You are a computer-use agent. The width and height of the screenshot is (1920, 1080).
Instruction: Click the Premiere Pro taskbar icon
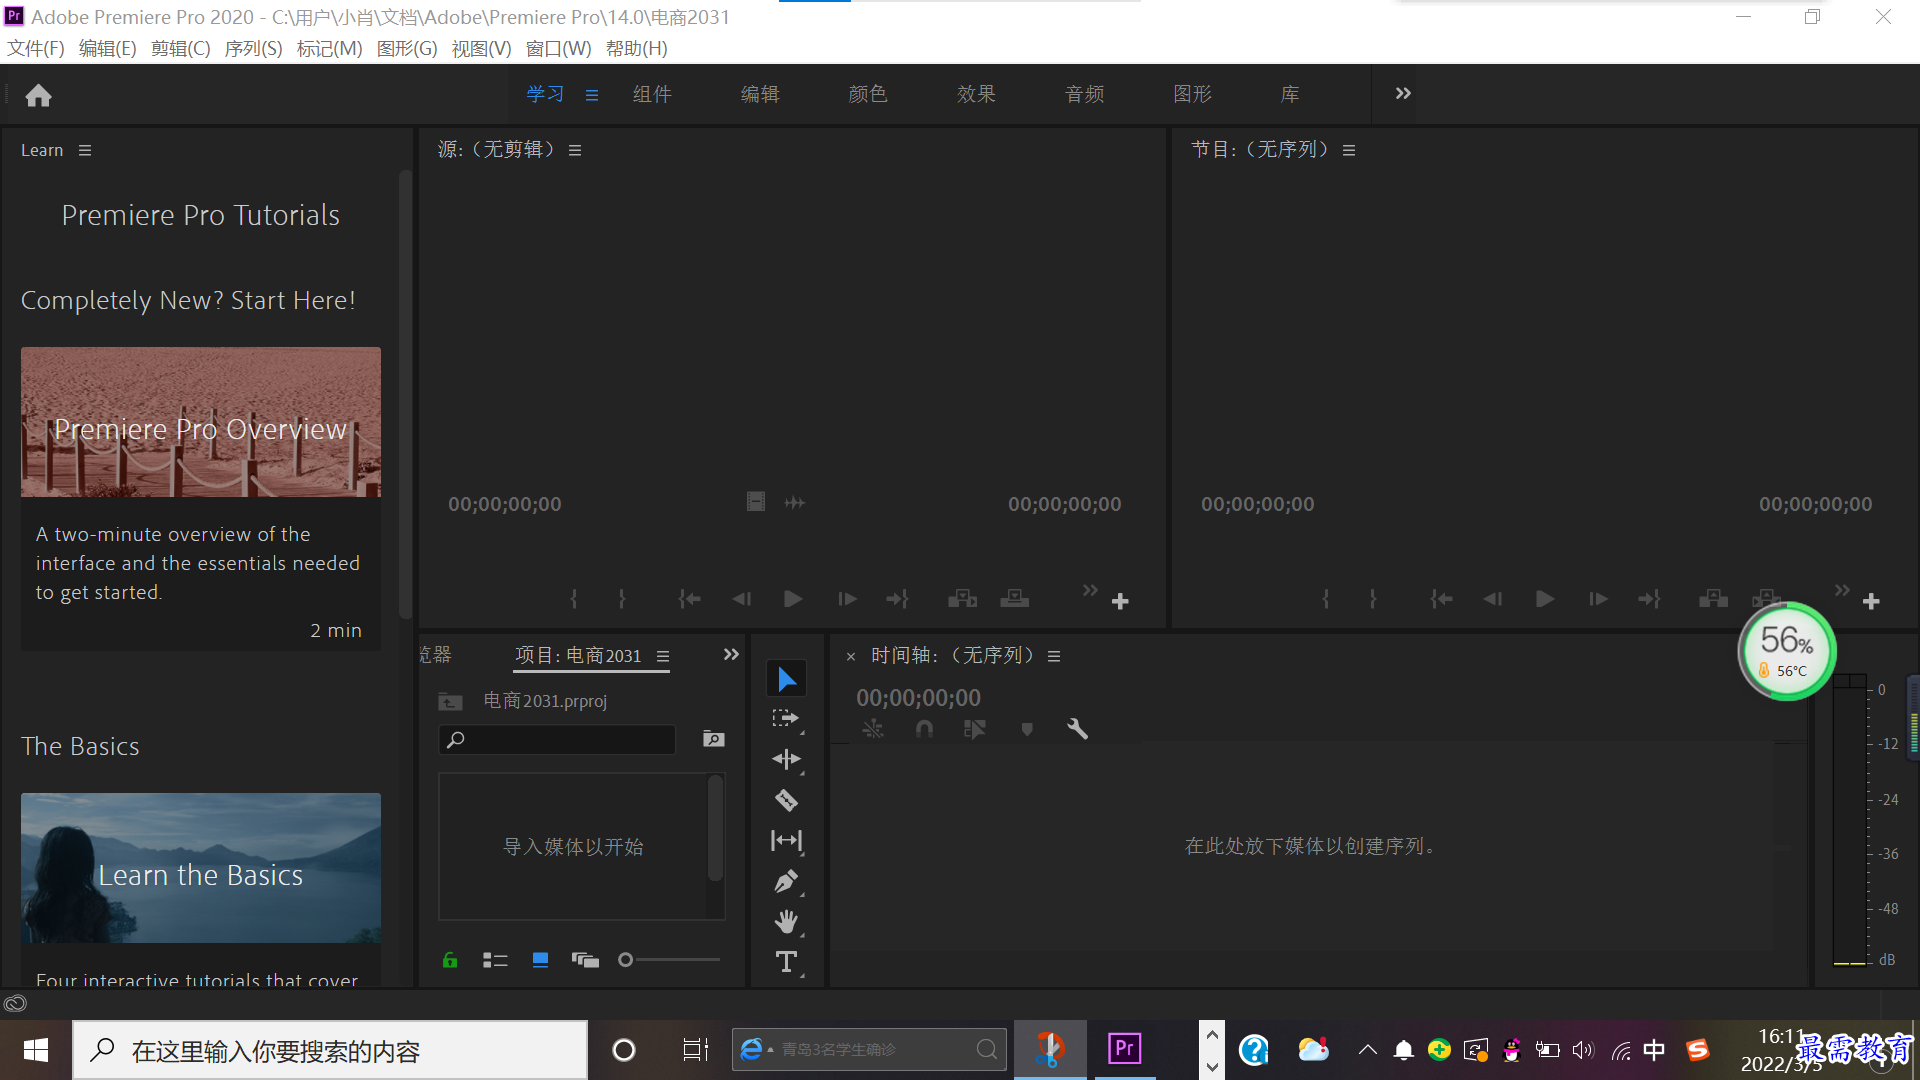click(x=1124, y=1049)
